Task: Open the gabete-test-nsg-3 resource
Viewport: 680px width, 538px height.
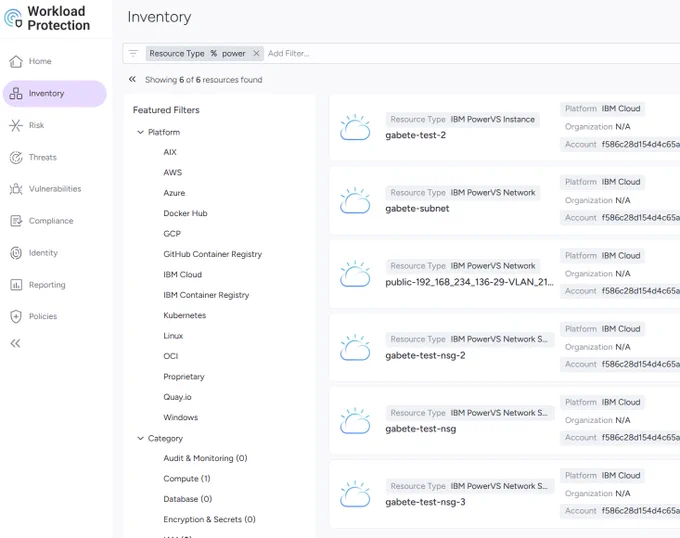Action: pyautogui.click(x=425, y=502)
